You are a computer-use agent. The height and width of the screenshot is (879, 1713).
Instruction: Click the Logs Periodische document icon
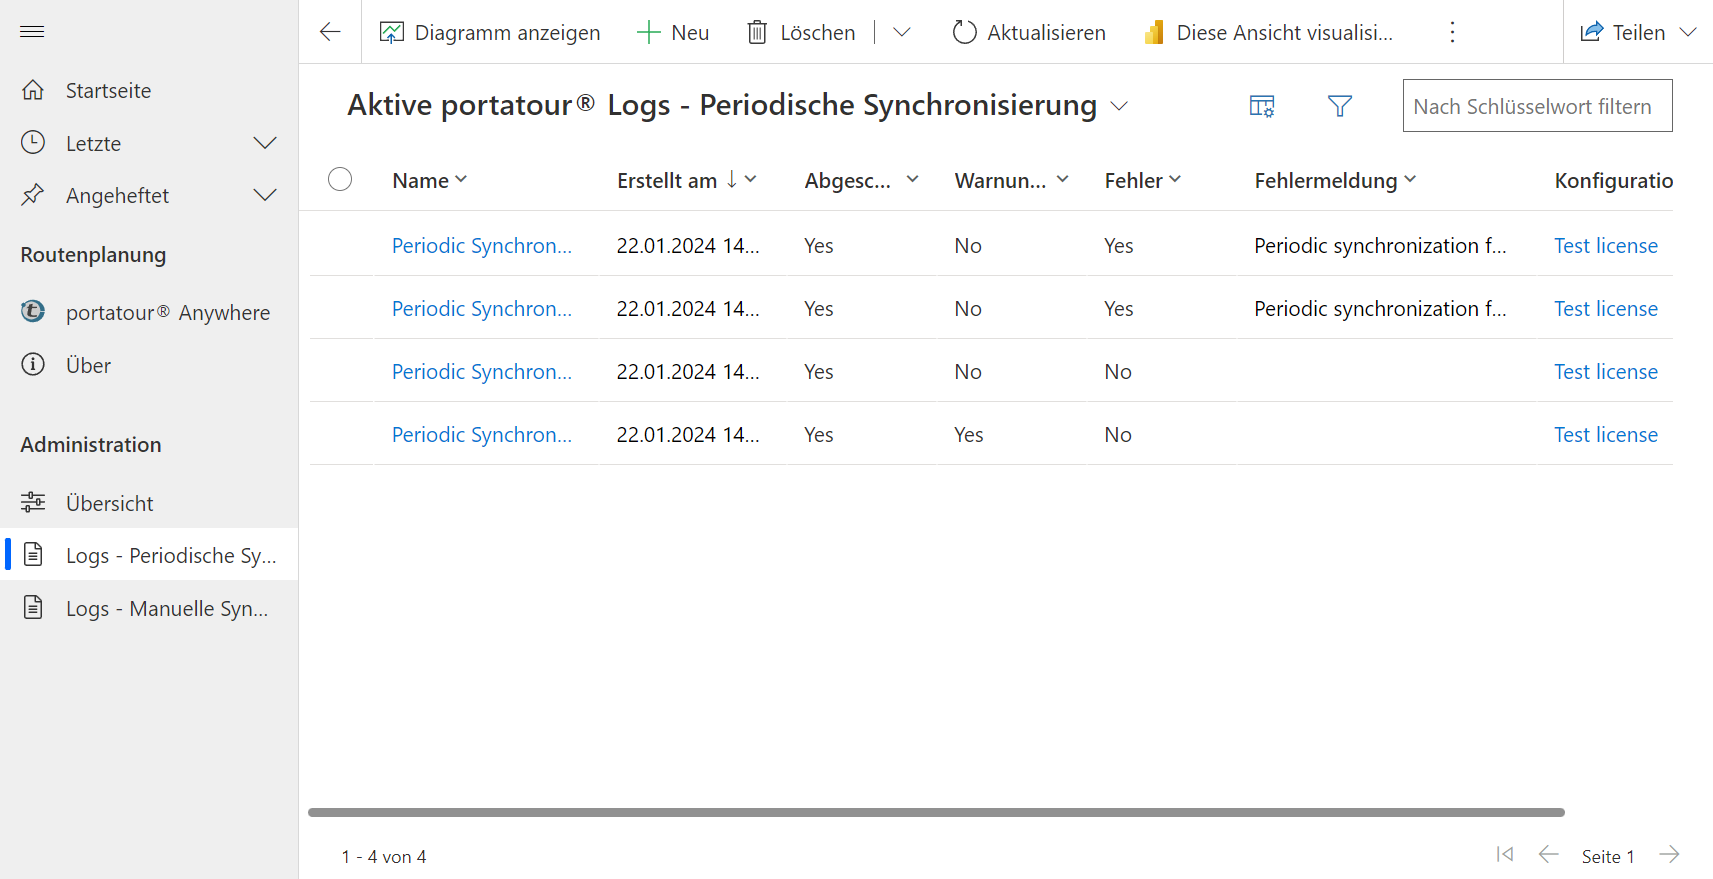(x=33, y=554)
